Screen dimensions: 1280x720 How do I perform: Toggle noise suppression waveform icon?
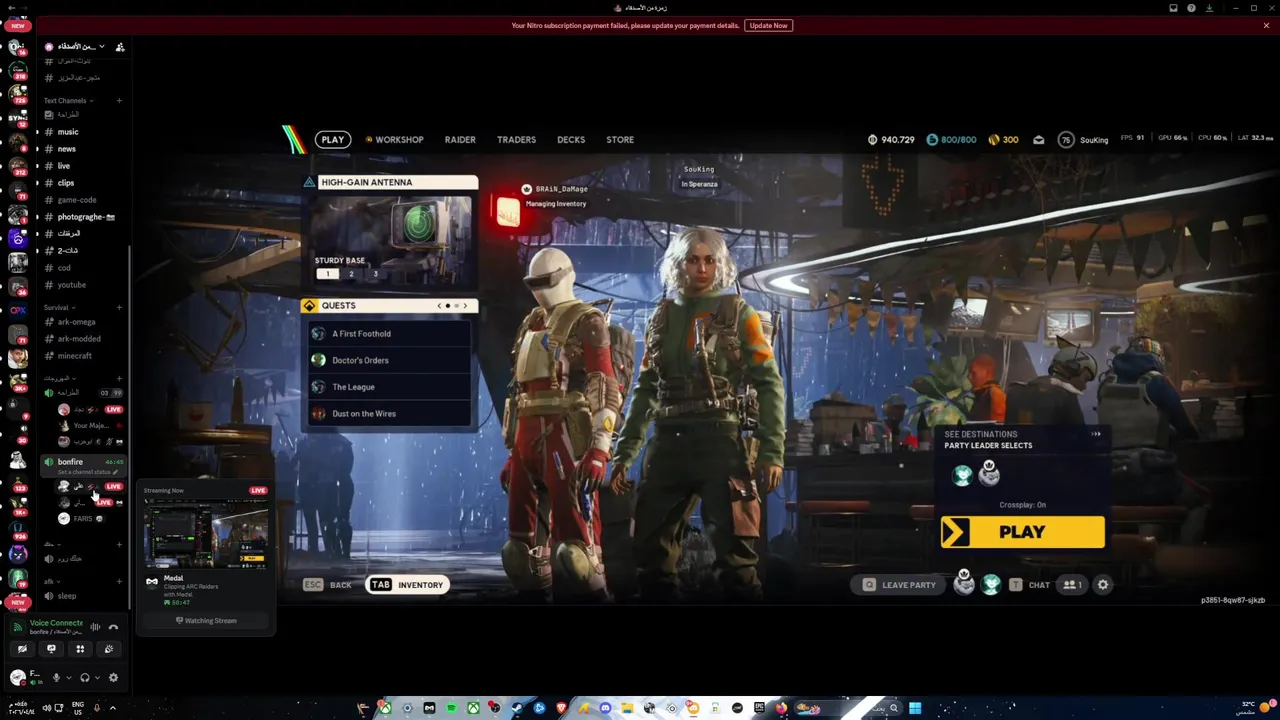[95, 627]
